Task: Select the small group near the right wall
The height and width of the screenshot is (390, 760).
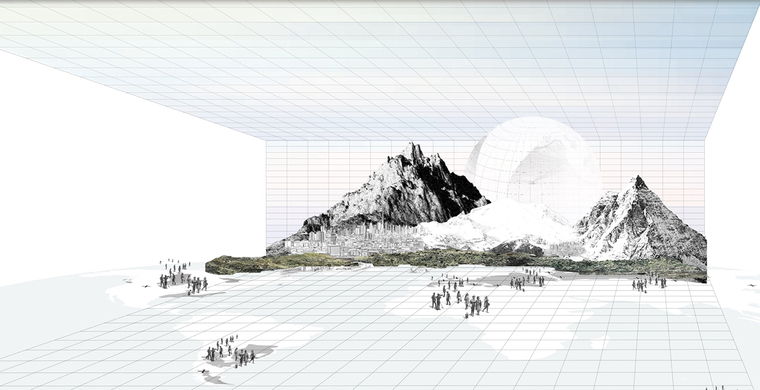Action: click(x=648, y=283)
